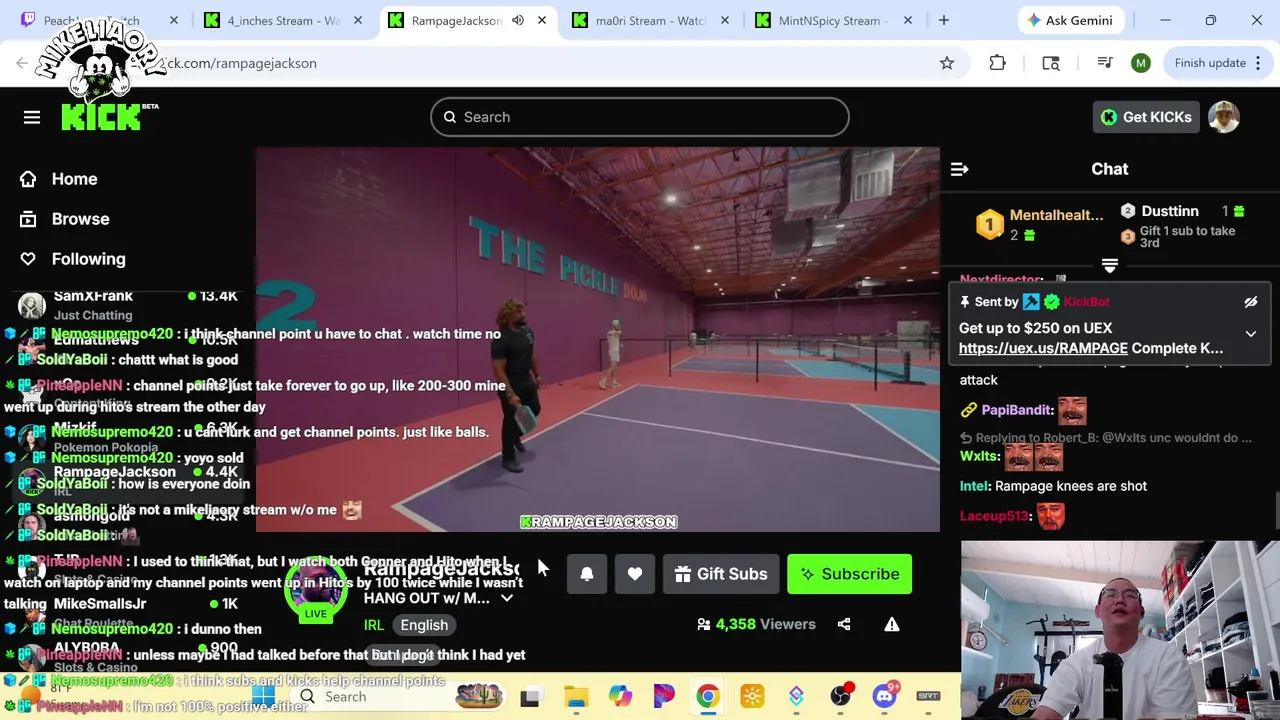Open SamXFrank channel in sidebar
The width and height of the screenshot is (1280, 720).
(x=128, y=304)
